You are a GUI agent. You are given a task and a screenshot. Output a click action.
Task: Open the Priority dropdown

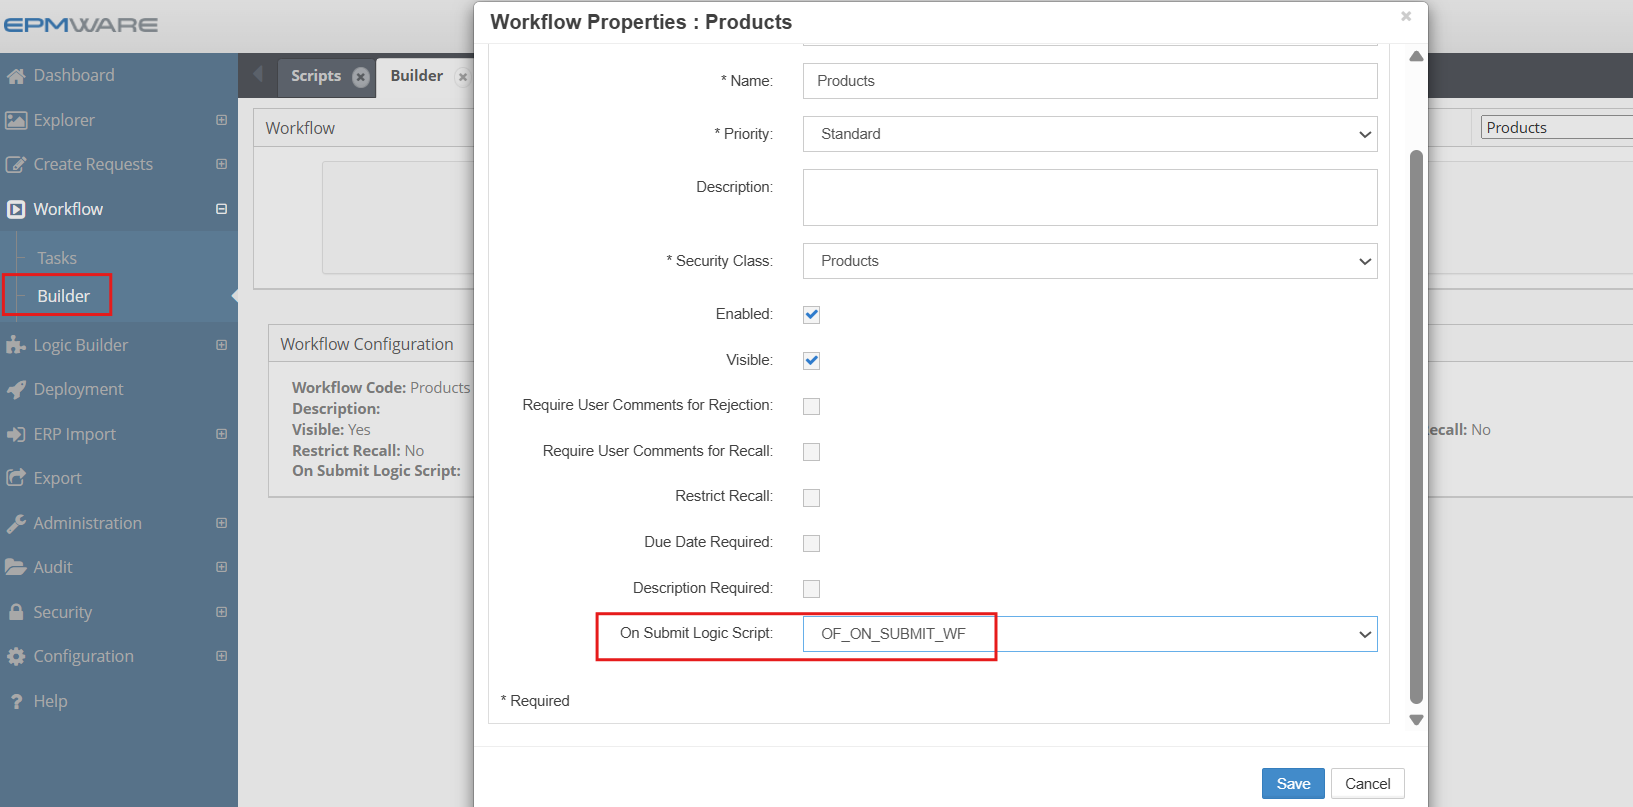pyautogui.click(x=1089, y=134)
